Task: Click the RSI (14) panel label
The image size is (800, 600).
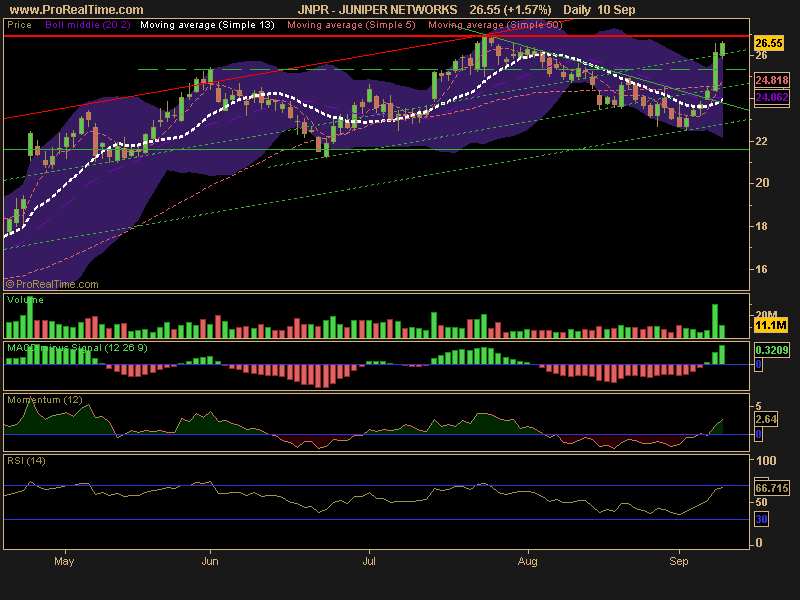Action: click(x=26, y=461)
